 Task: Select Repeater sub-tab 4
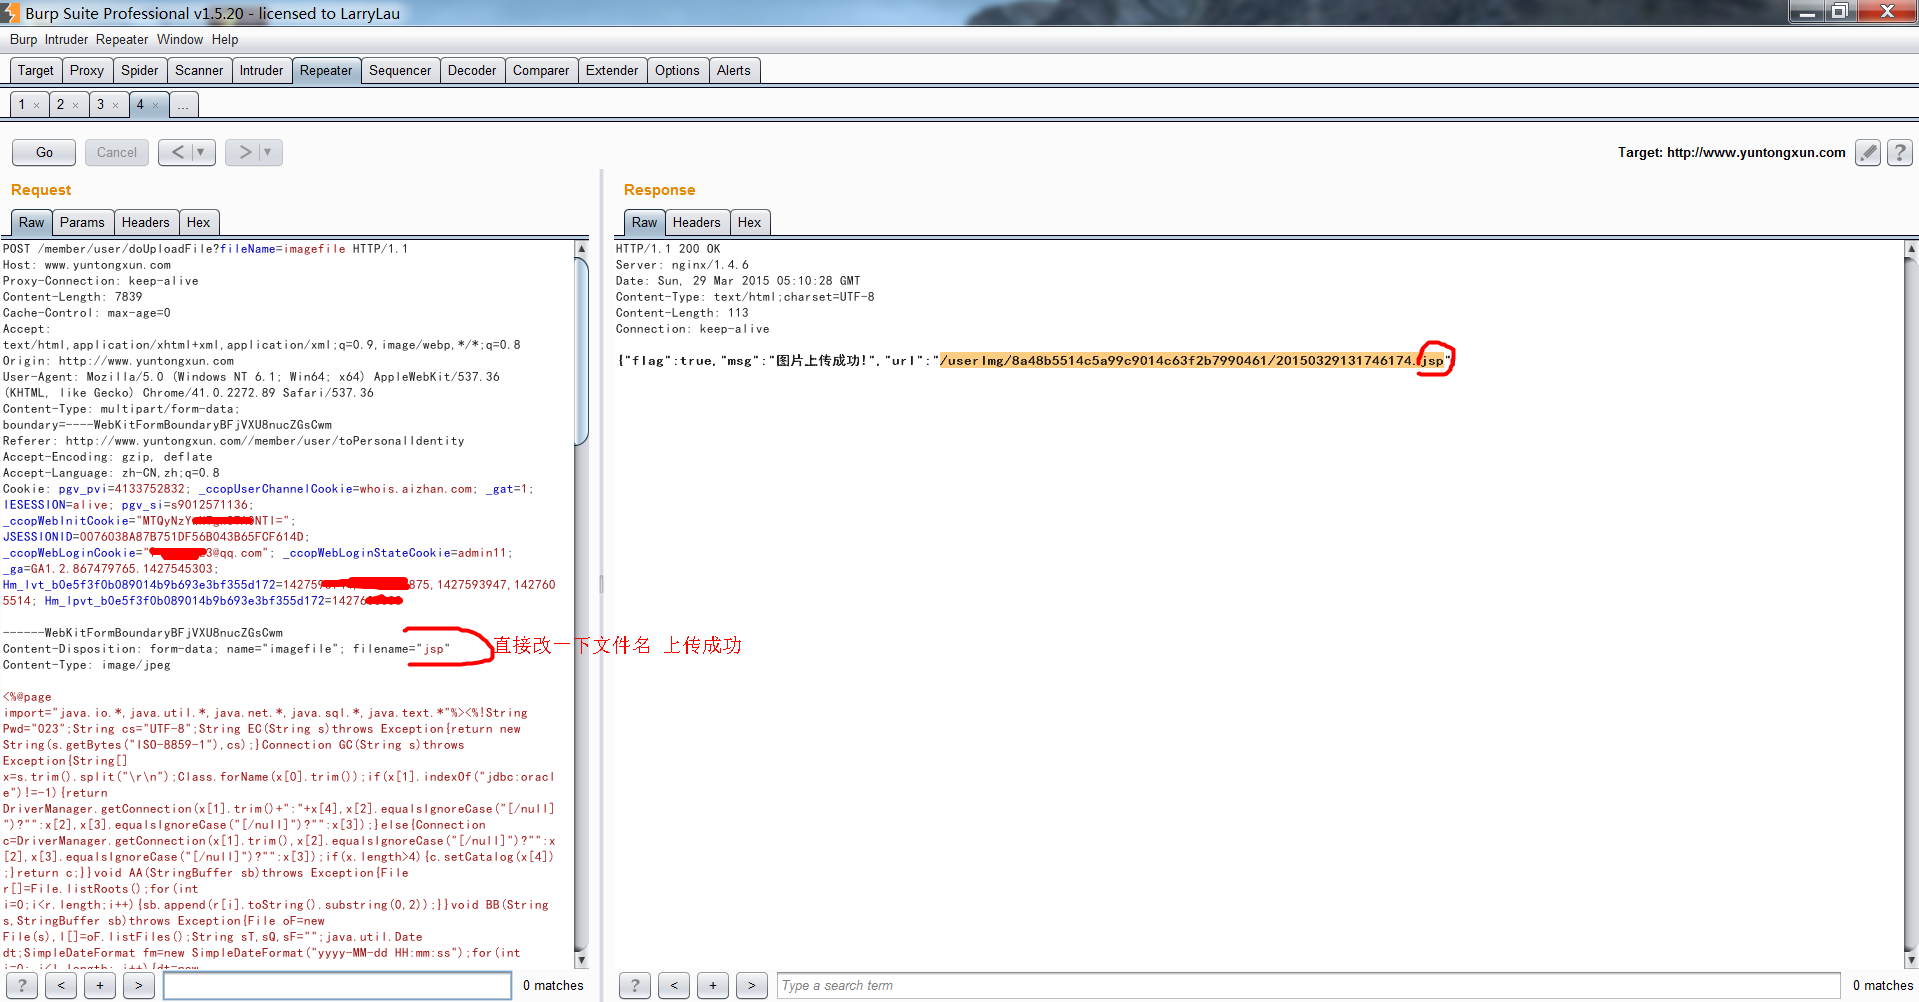point(141,105)
